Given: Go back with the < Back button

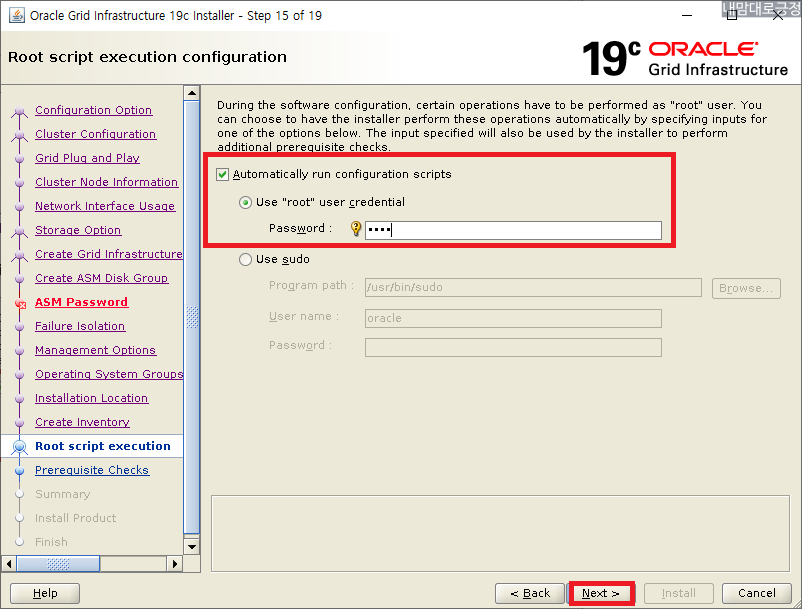Looking at the screenshot, I should 530,593.
